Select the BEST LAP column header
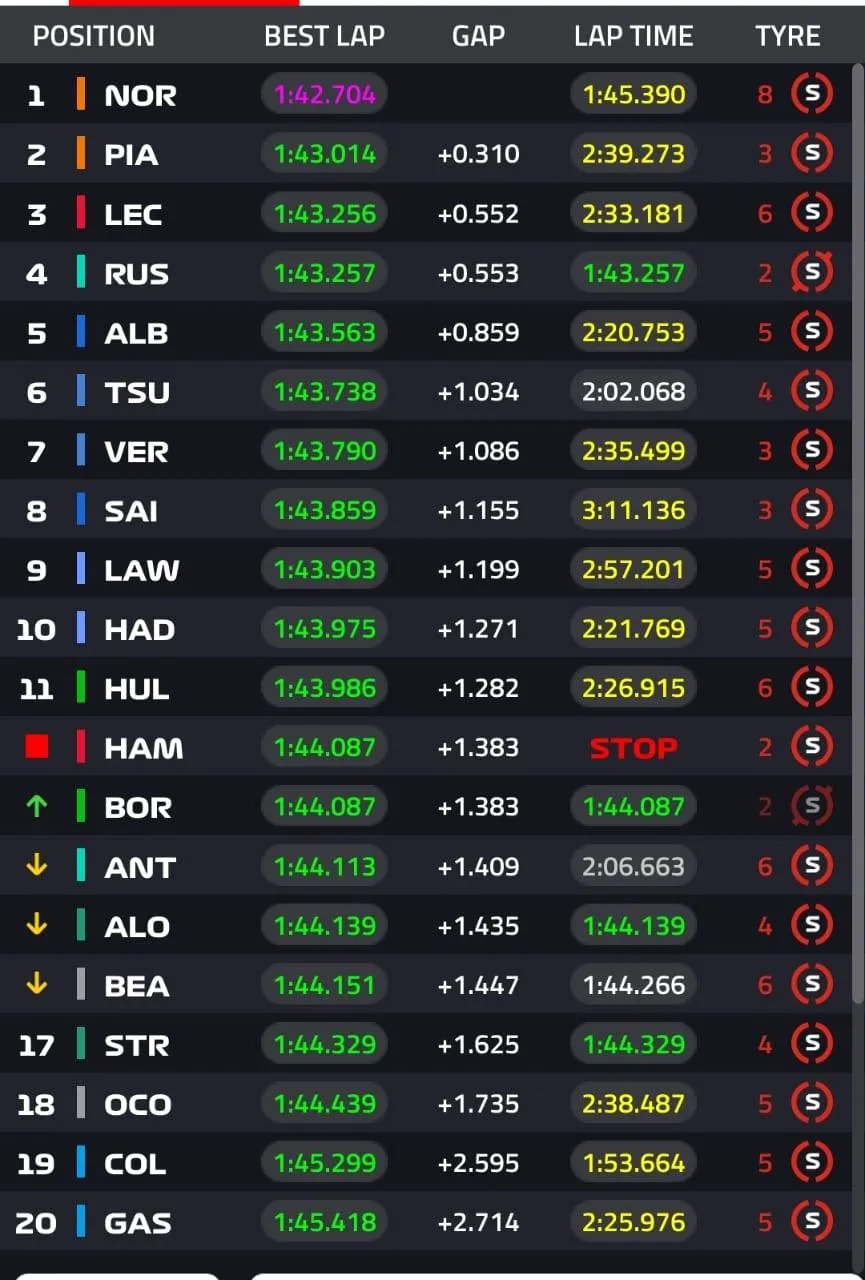The width and height of the screenshot is (865, 1280). pos(324,37)
